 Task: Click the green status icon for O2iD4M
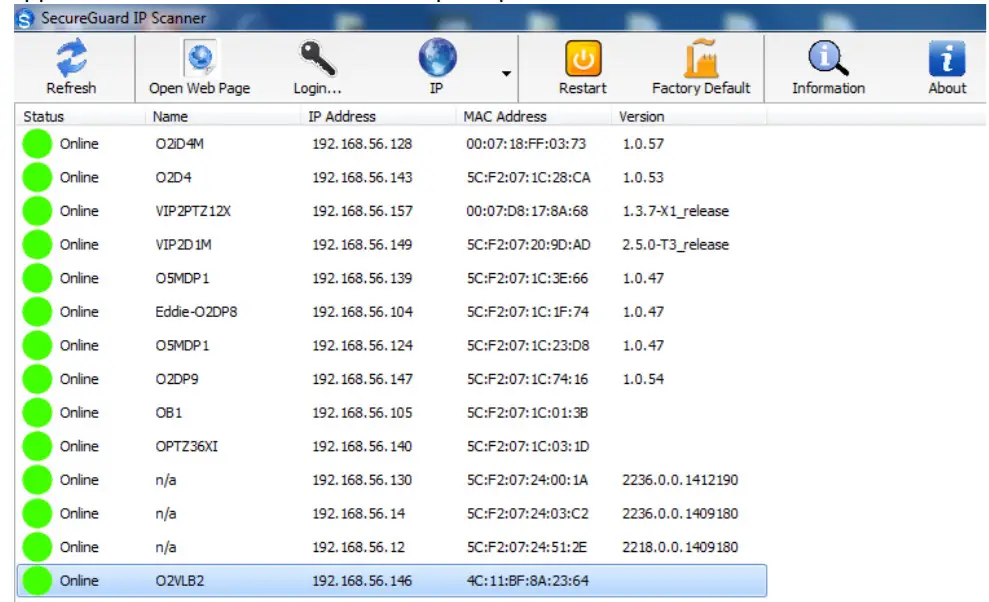[x=37, y=144]
